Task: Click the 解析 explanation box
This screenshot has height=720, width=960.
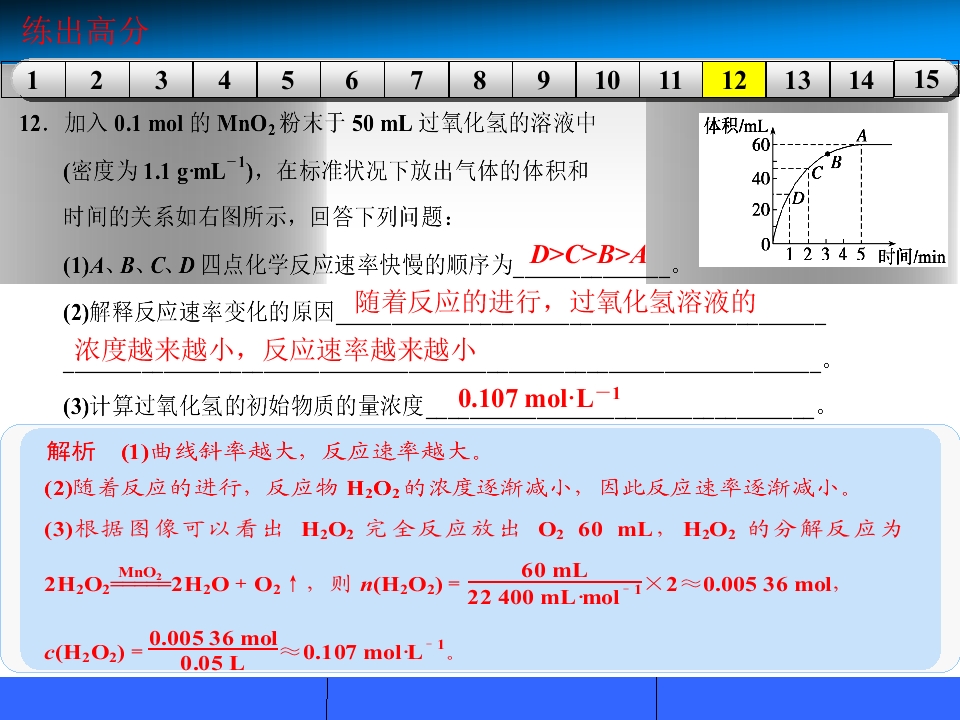Action: coord(480,549)
